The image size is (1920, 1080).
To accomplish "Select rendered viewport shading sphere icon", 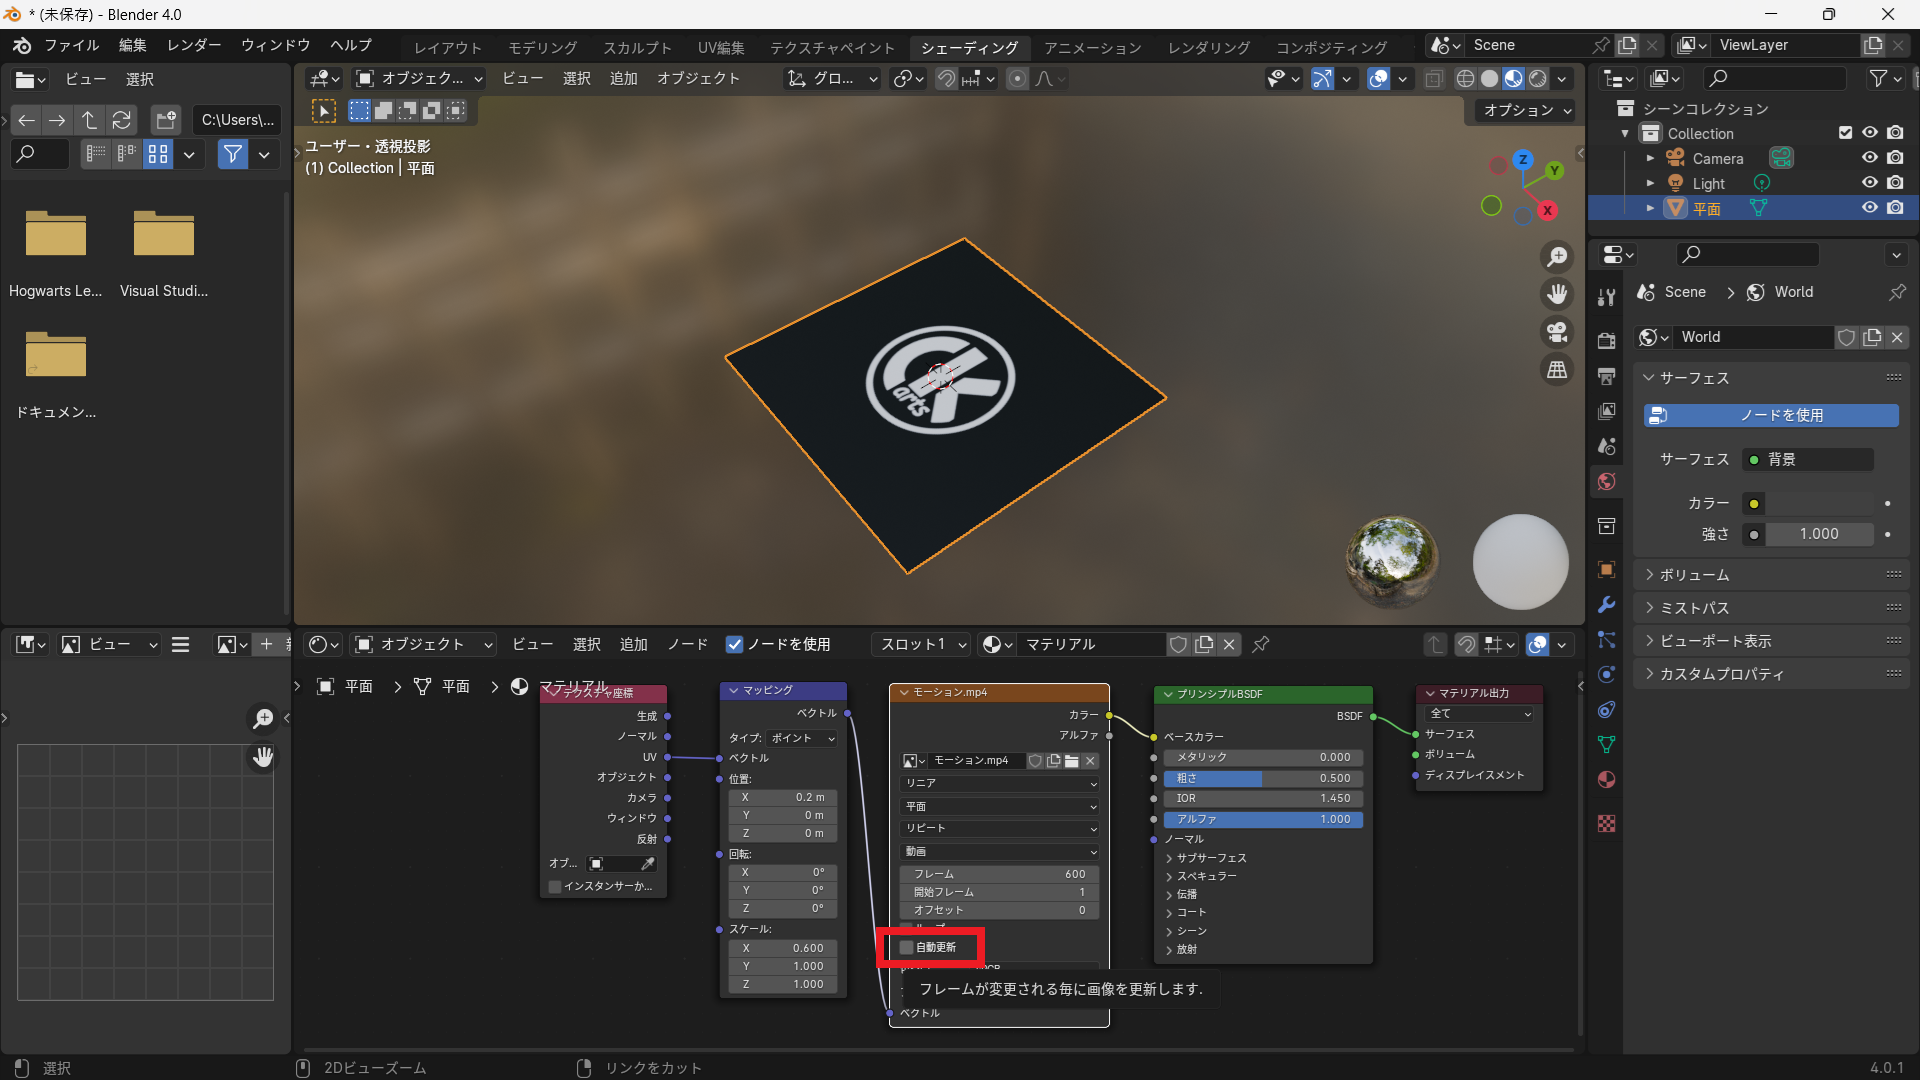I will [1538, 79].
